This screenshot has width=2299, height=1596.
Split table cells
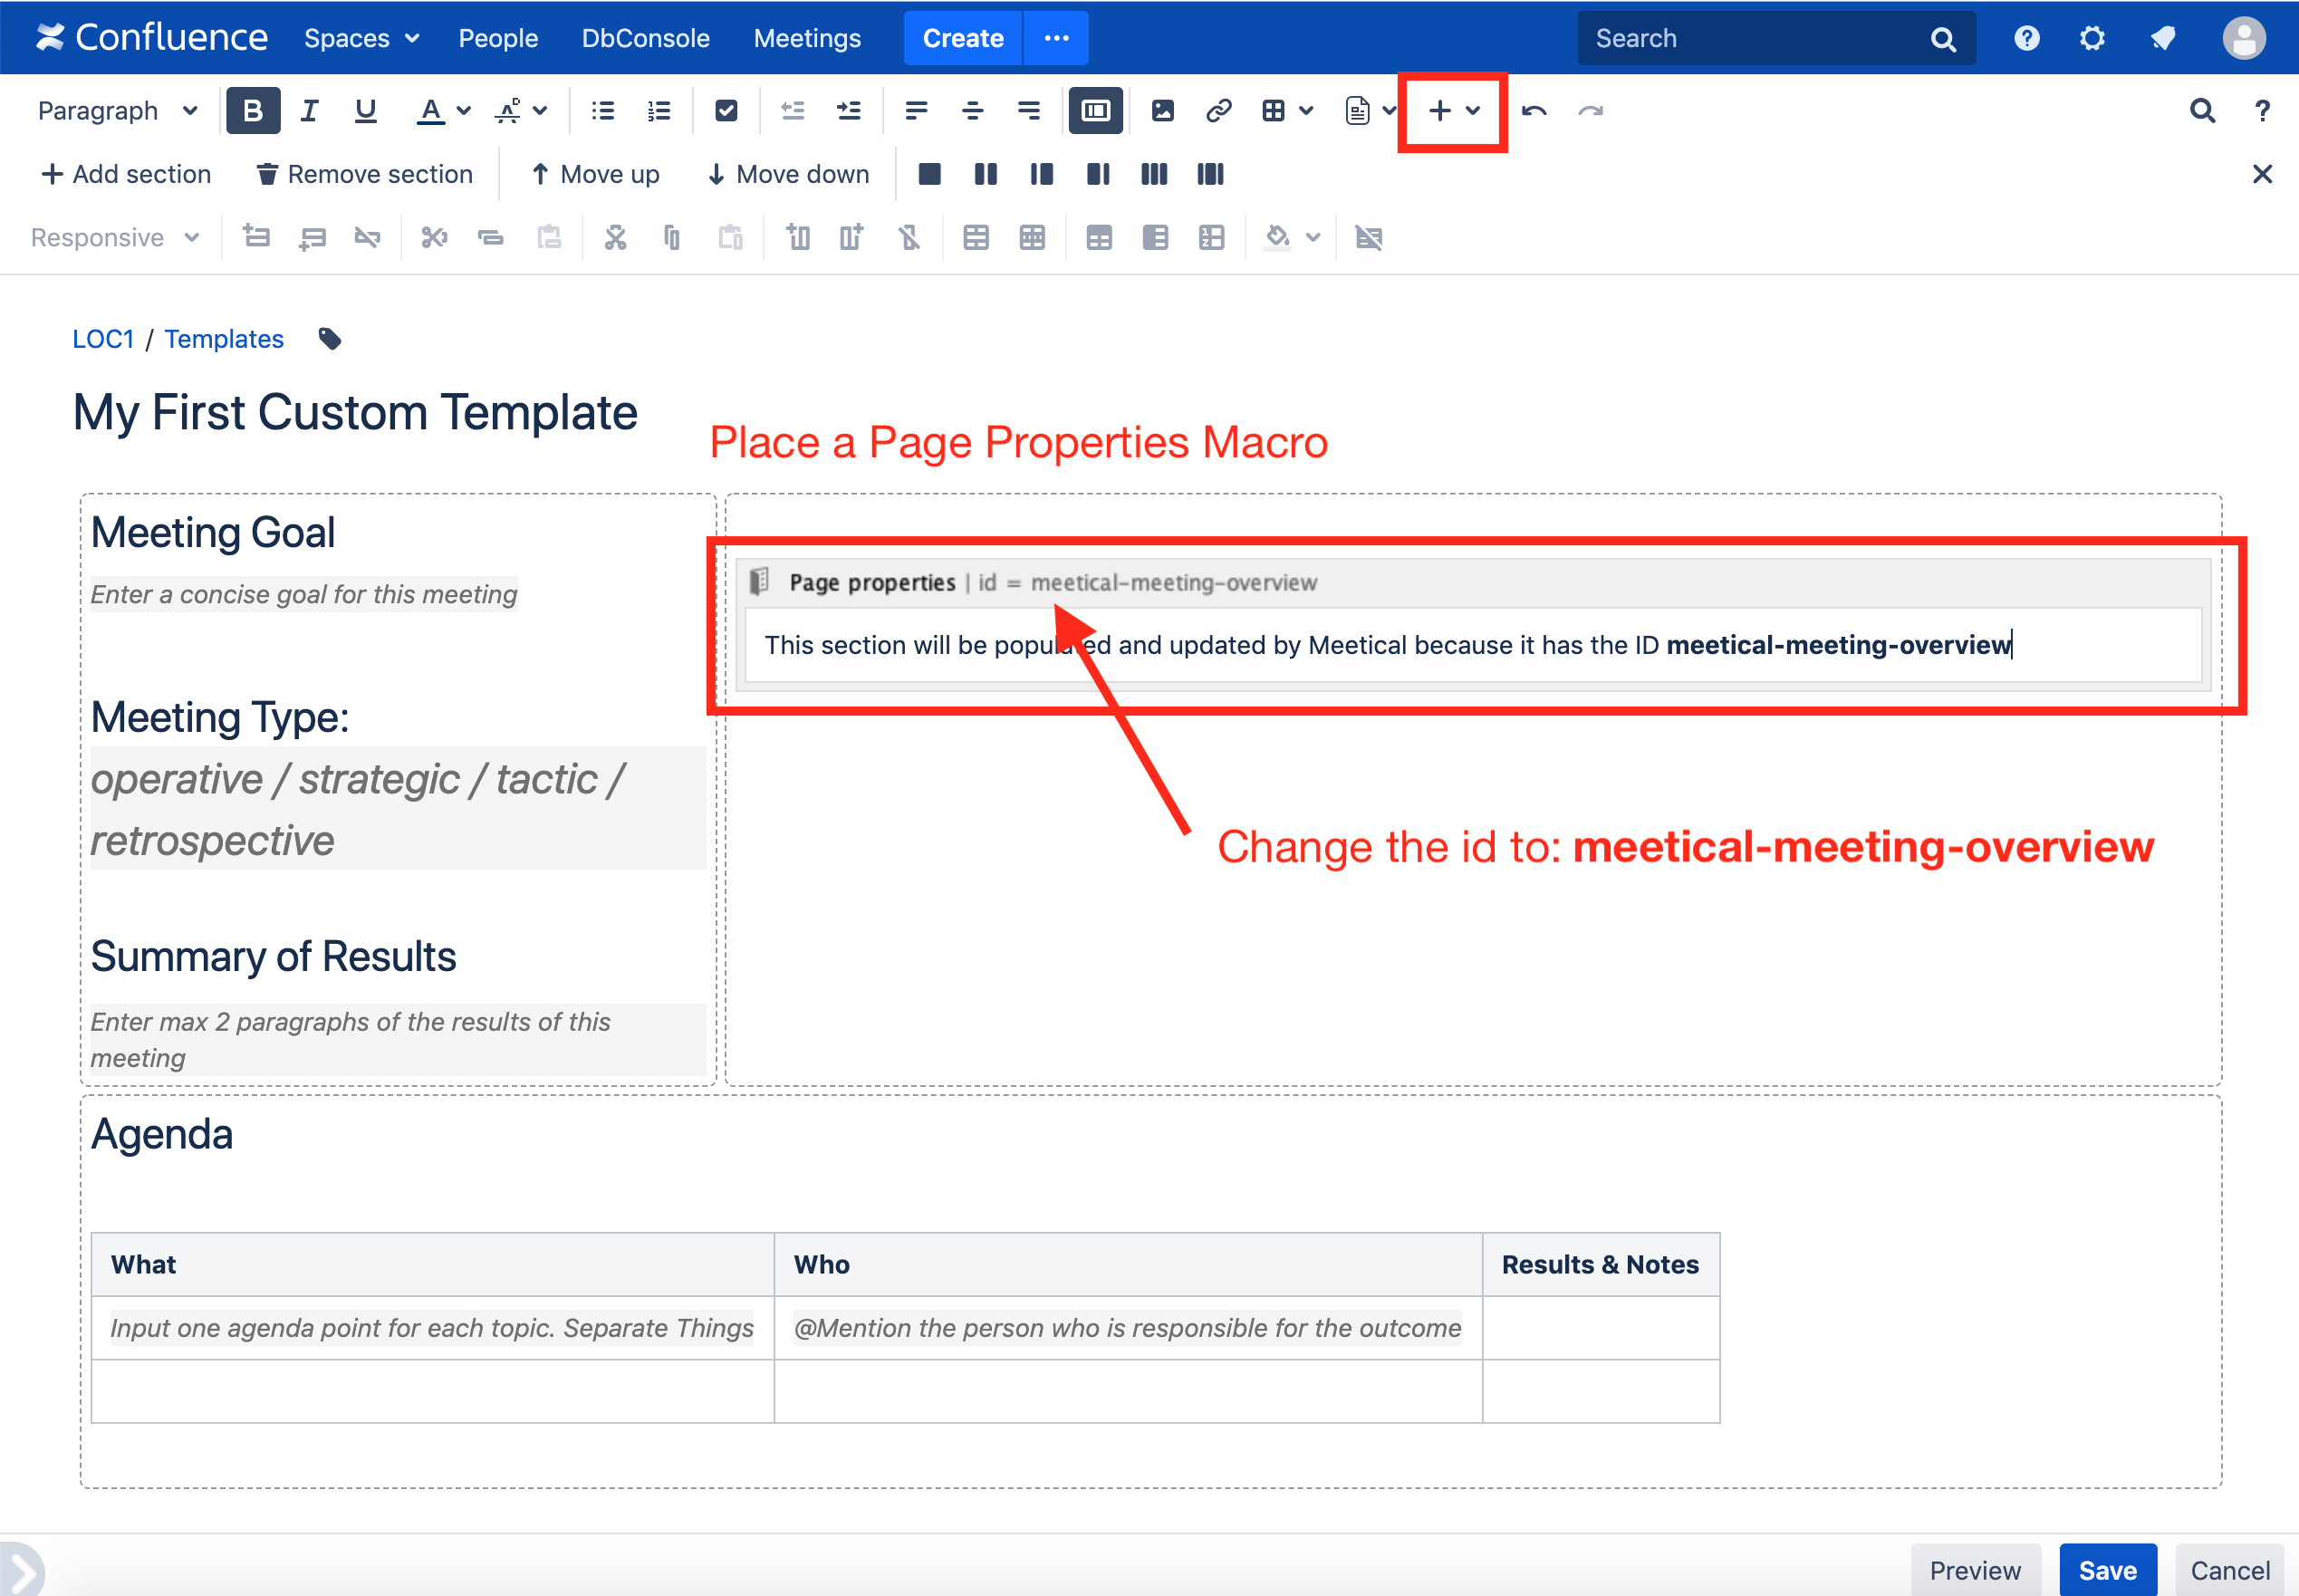tap(1032, 237)
